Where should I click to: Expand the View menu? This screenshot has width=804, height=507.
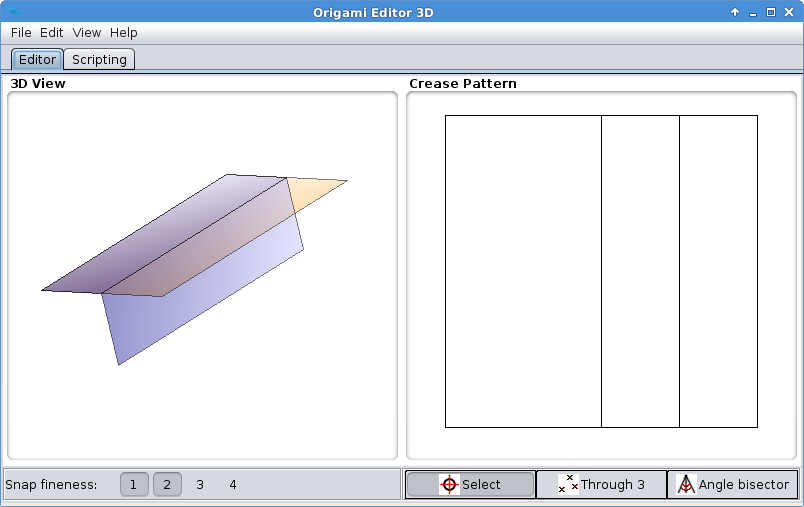[87, 33]
